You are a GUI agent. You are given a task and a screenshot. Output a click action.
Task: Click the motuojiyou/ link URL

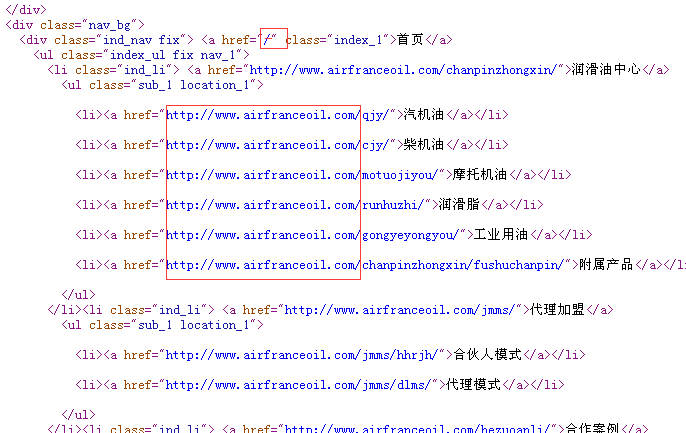point(301,175)
